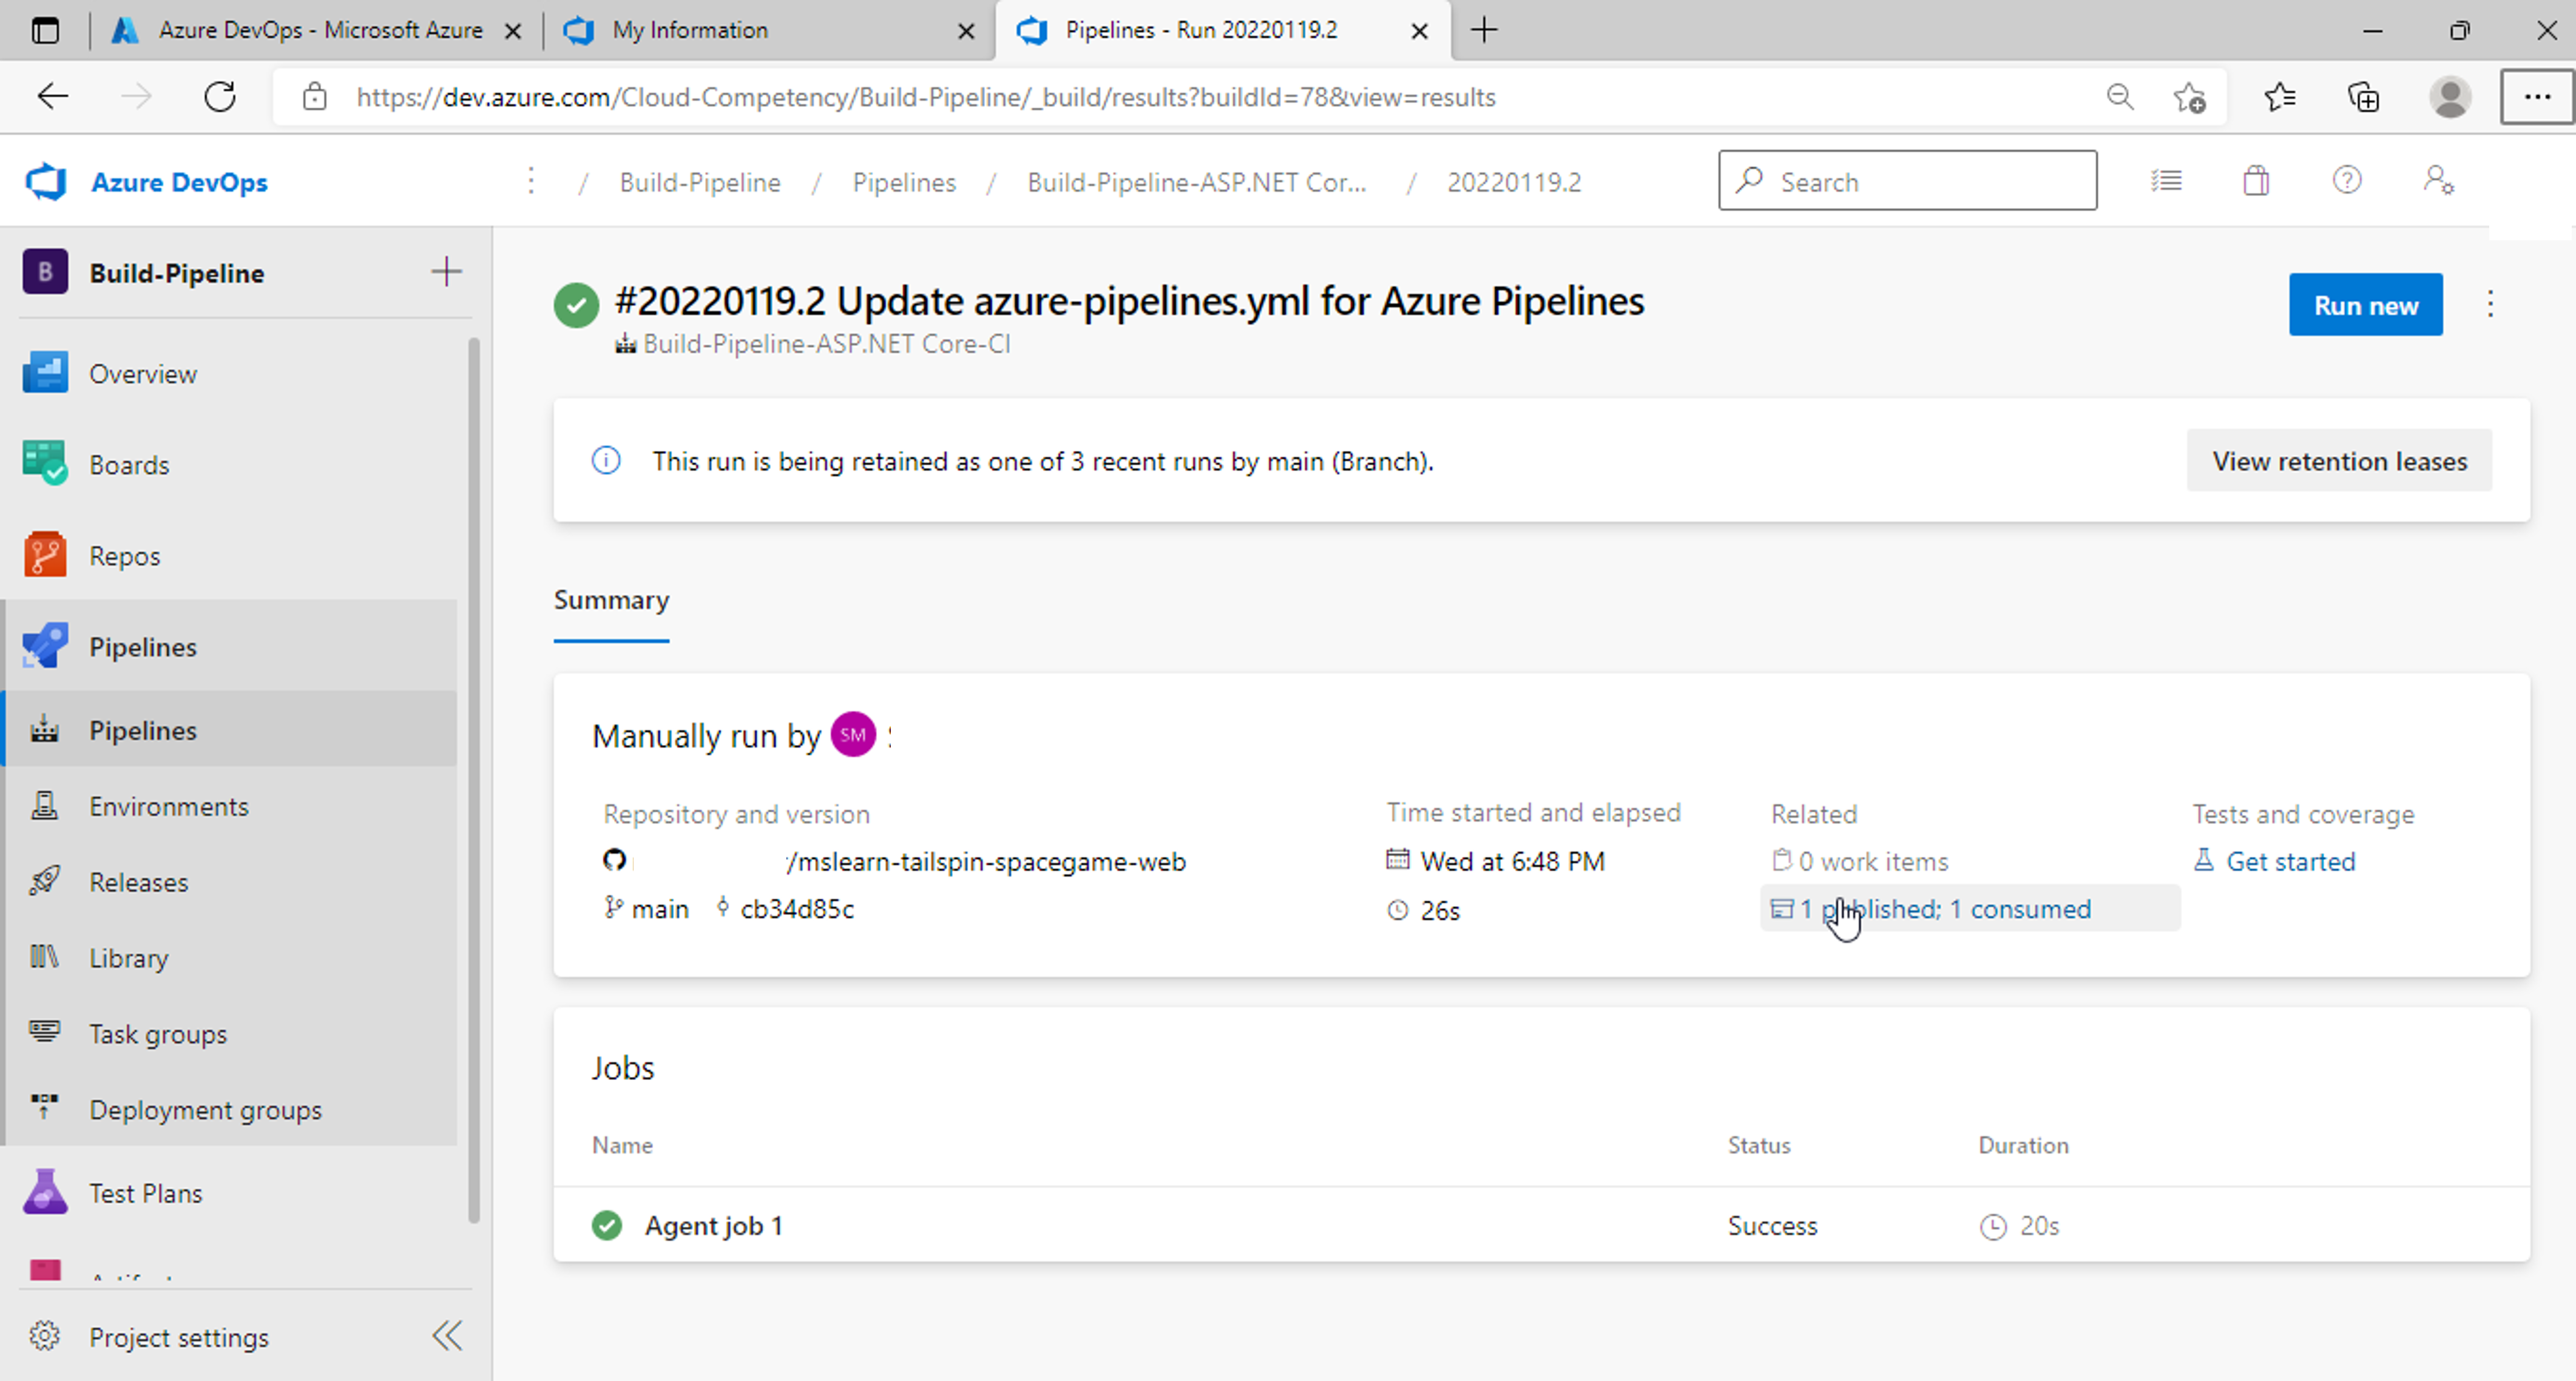Click the Status column header
The height and width of the screenshot is (1381, 2576).
click(x=1759, y=1145)
